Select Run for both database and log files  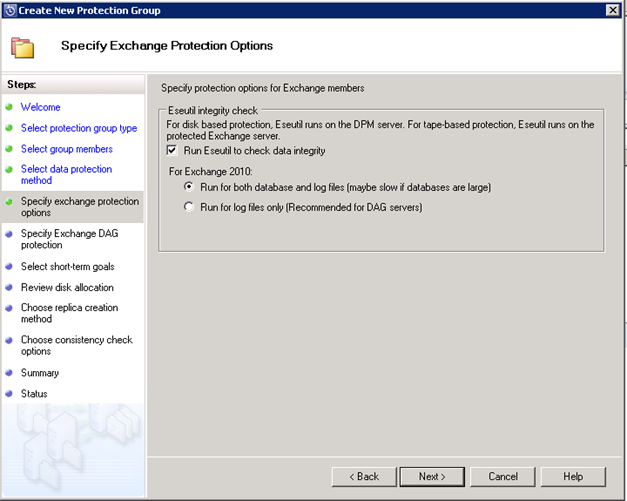click(189, 187)
